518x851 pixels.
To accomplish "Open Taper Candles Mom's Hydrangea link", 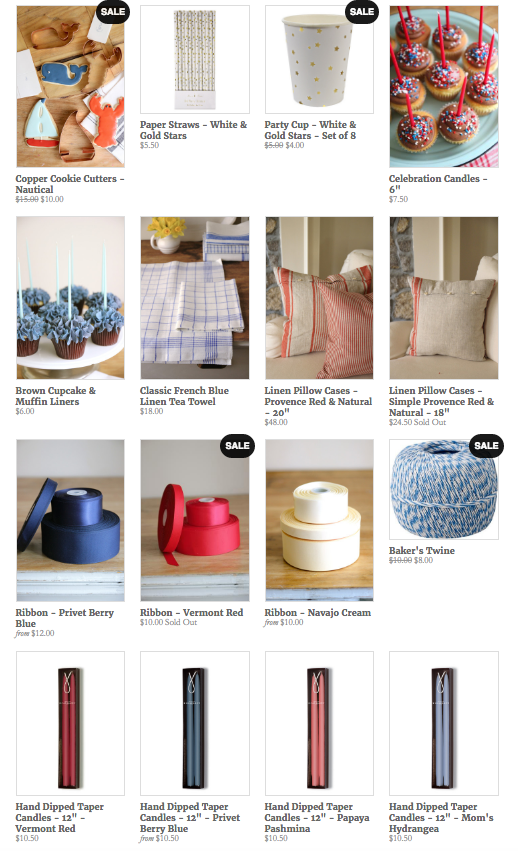I will pyautogui.click(x=441, y=817).
